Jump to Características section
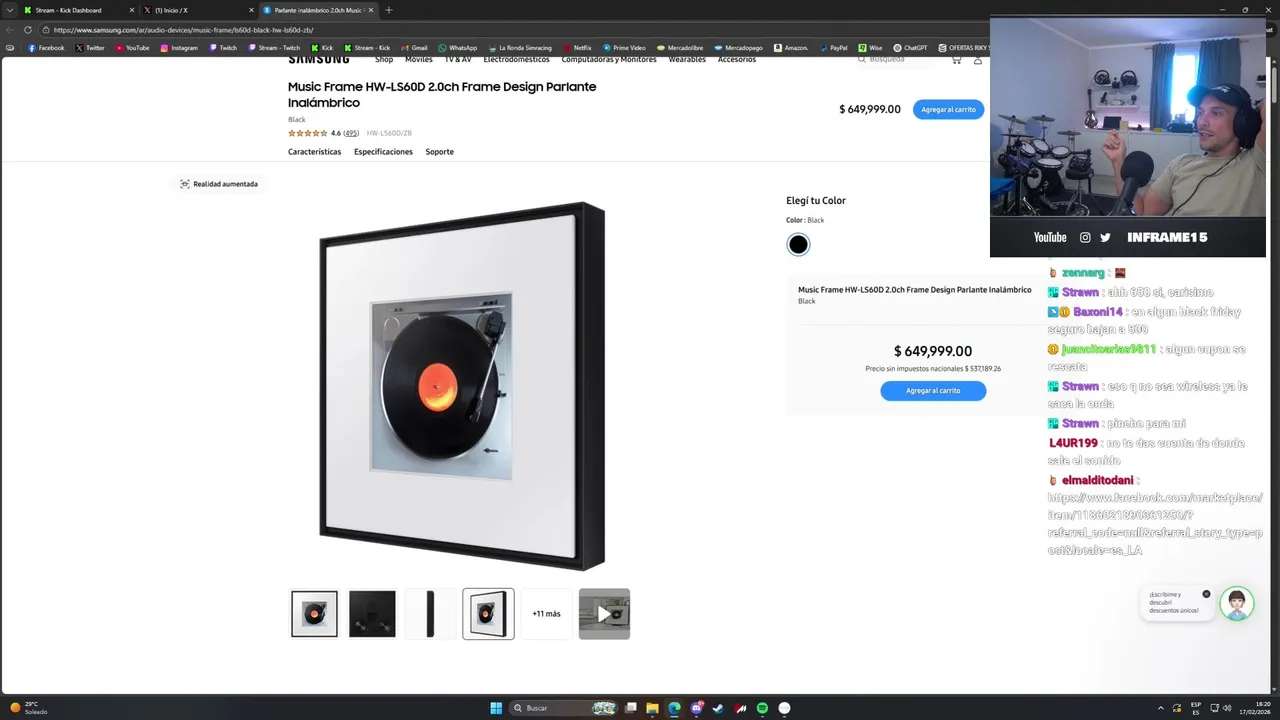This screenshot has height=720, width=1280. [314, 152]
